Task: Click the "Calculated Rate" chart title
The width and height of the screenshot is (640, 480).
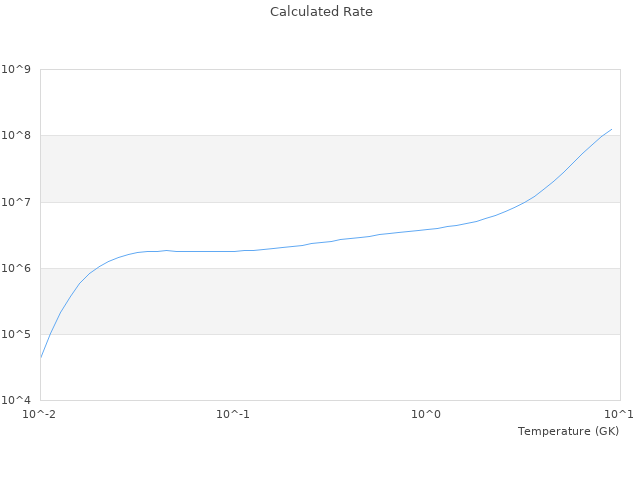Action: 320,12
